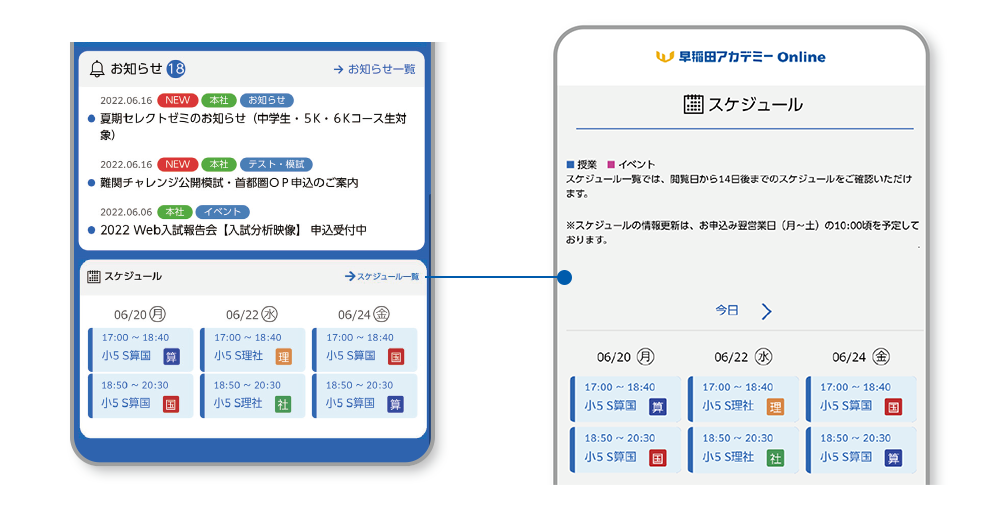This screenshot has height=508, width=1000.
Task: Open 難関チャレンジ公開模試 notice
Action: click(229, 183)
